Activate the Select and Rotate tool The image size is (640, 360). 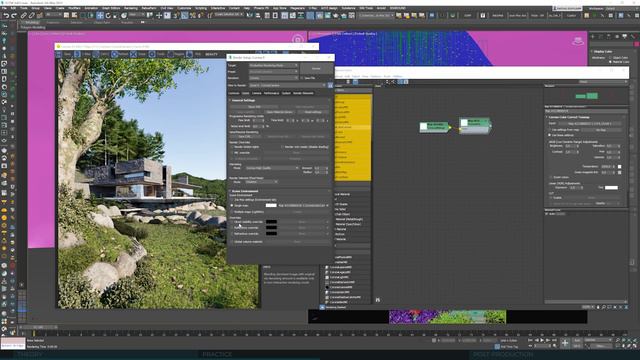[108, 16]
